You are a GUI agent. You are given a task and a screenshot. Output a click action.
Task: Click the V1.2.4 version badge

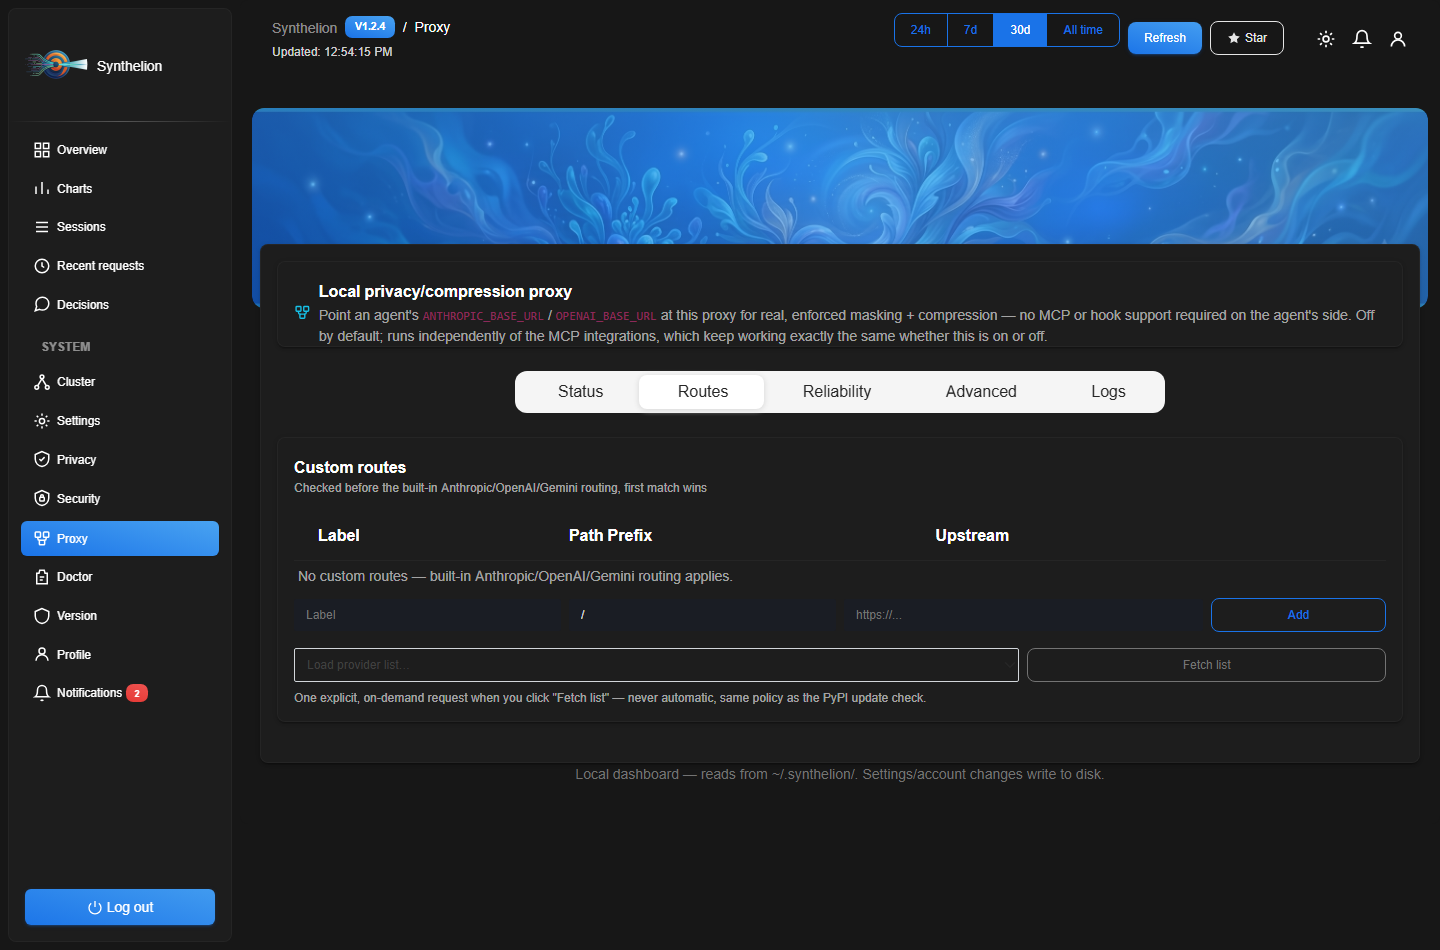(370, 27)
